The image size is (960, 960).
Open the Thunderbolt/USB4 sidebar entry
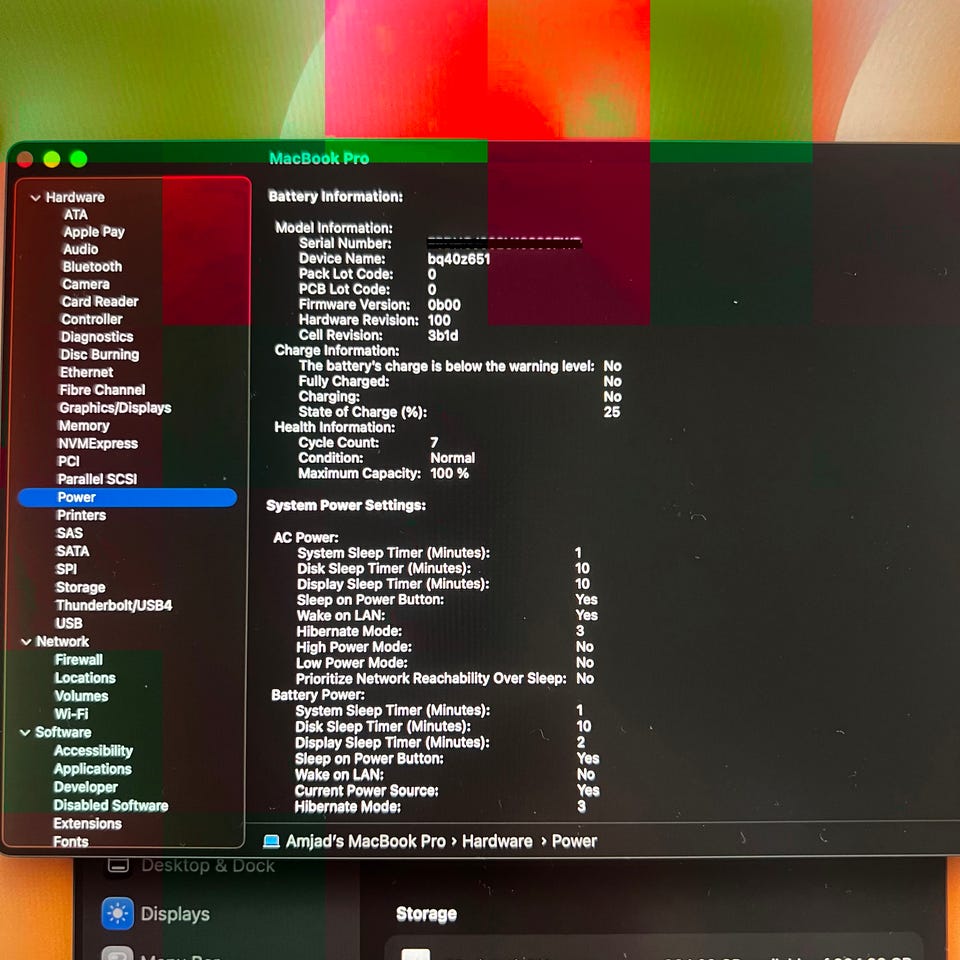pos(113,605)
